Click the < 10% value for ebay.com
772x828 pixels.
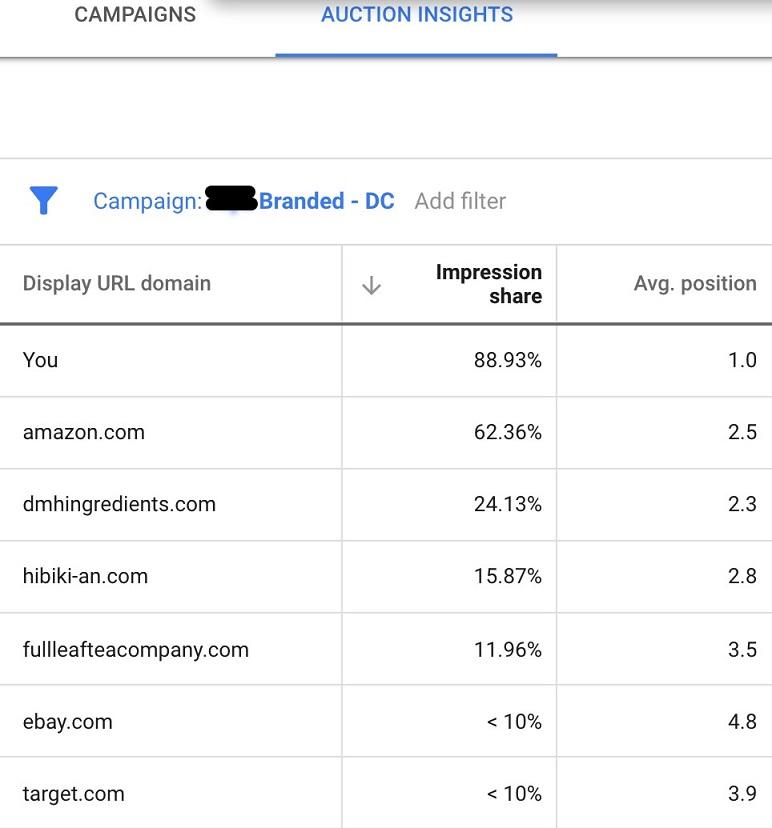coord(515,721)
